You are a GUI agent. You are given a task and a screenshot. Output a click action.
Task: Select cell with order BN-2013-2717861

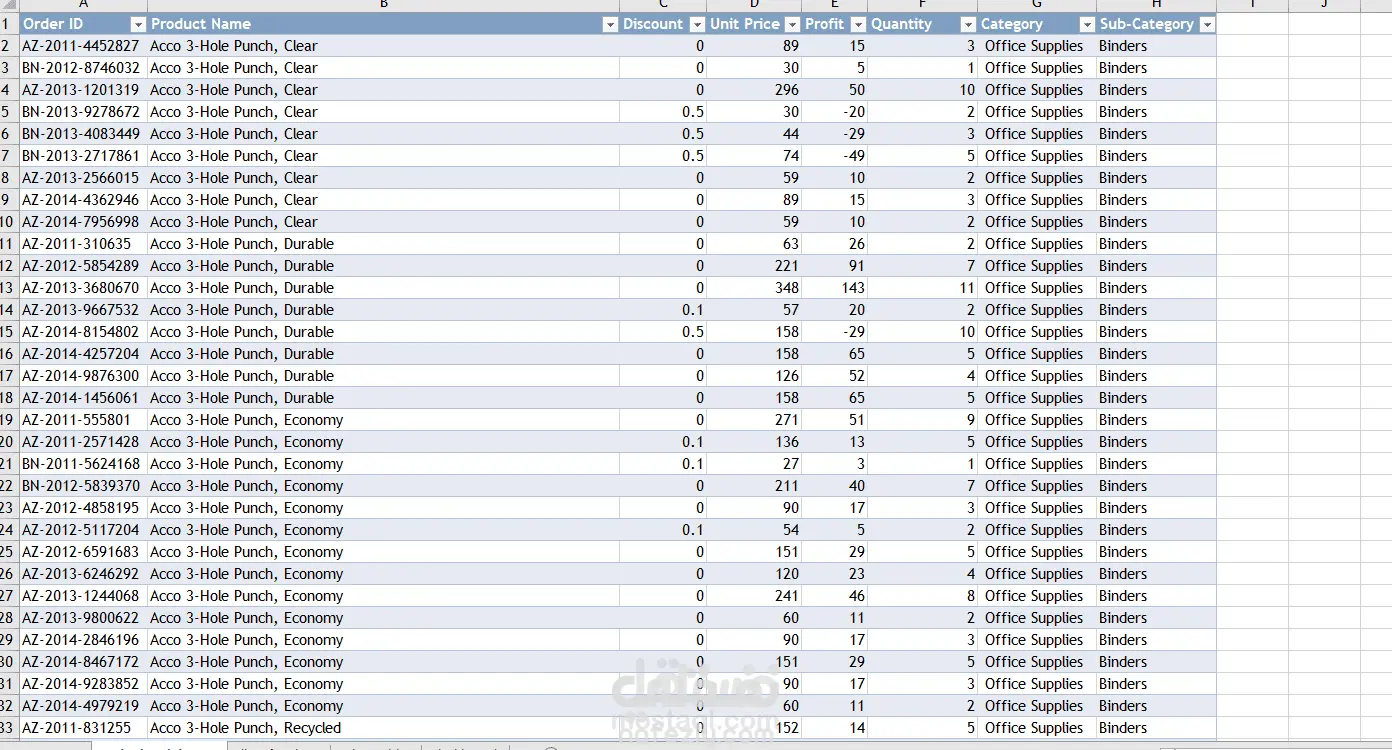[x=83, y=156]
